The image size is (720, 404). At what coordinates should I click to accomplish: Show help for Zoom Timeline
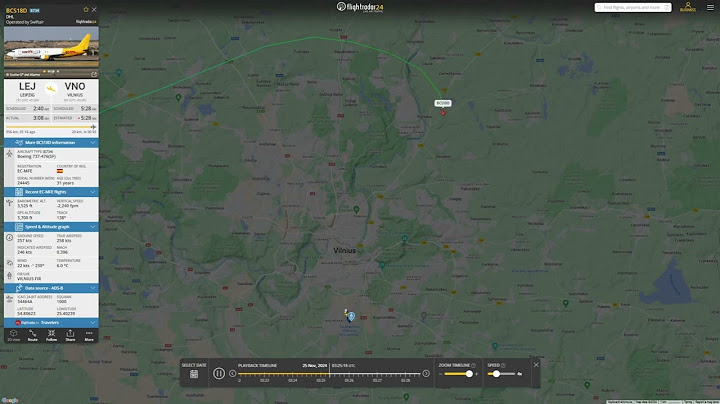pyautogui.click(x=473, y=365)
